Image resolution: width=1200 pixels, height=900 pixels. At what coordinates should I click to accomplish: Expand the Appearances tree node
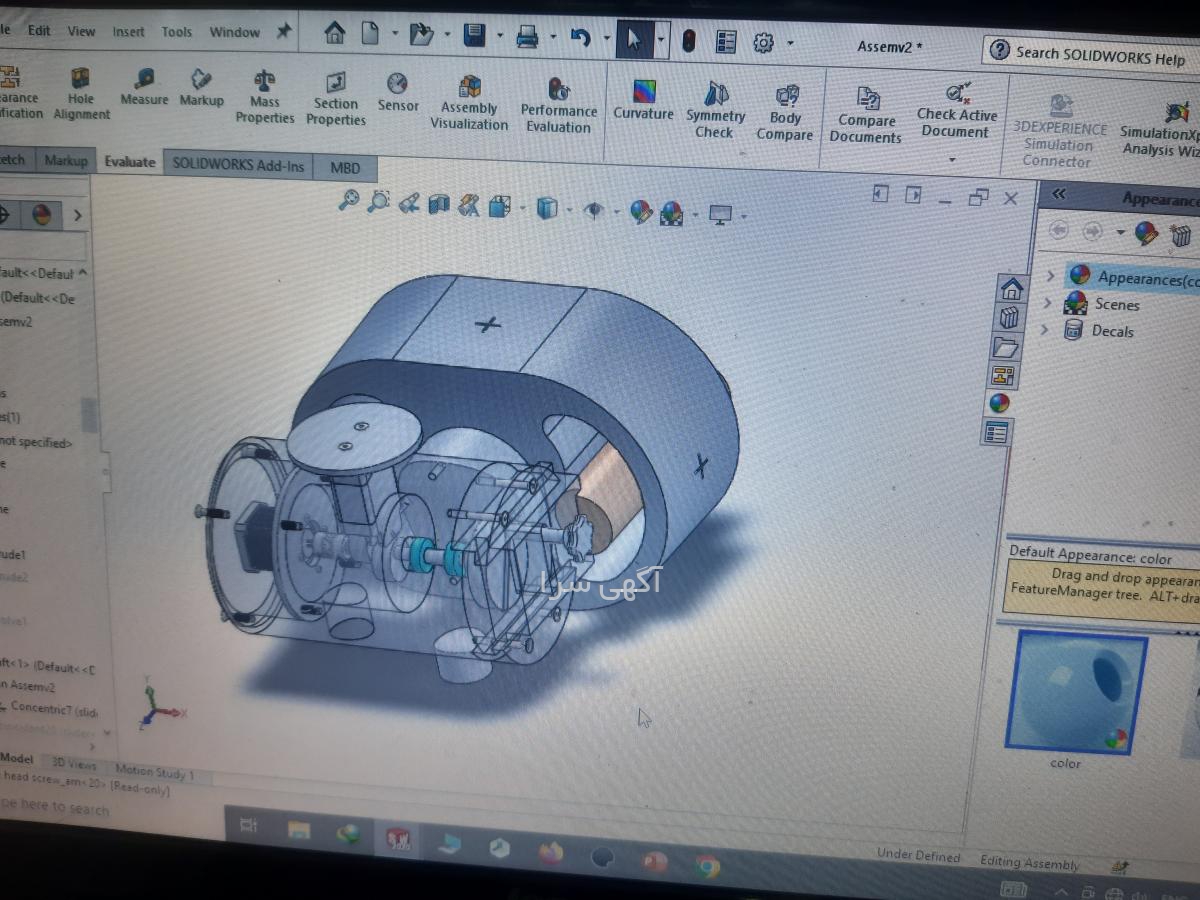1049,275
